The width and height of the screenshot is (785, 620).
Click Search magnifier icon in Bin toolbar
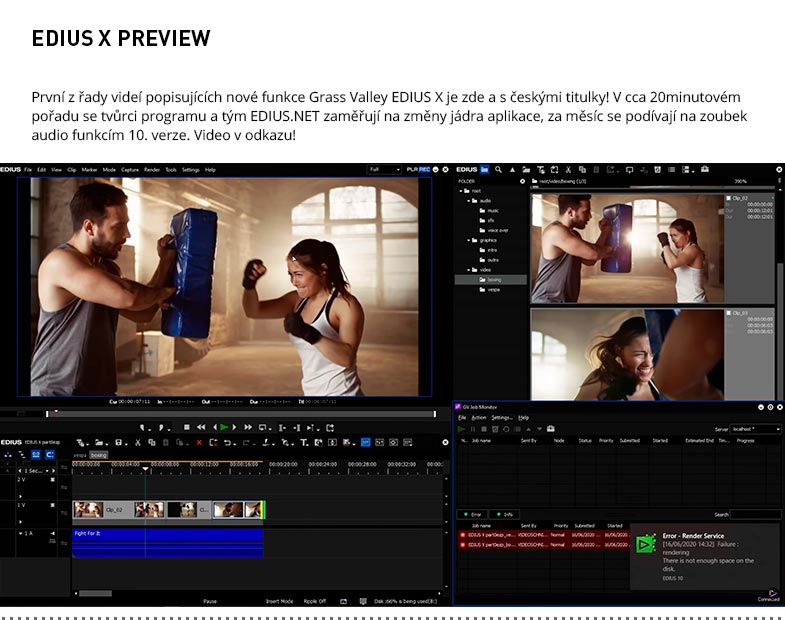(x=498, y=170)
